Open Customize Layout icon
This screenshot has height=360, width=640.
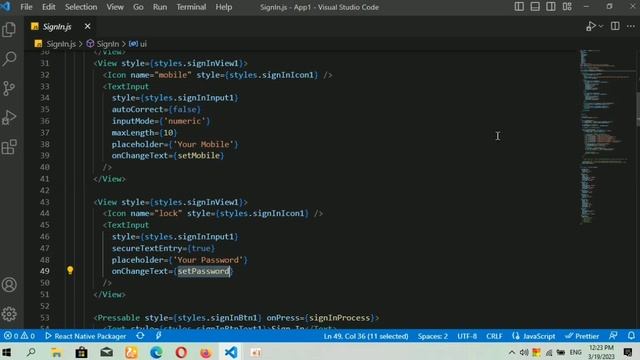tap(567, 7)
